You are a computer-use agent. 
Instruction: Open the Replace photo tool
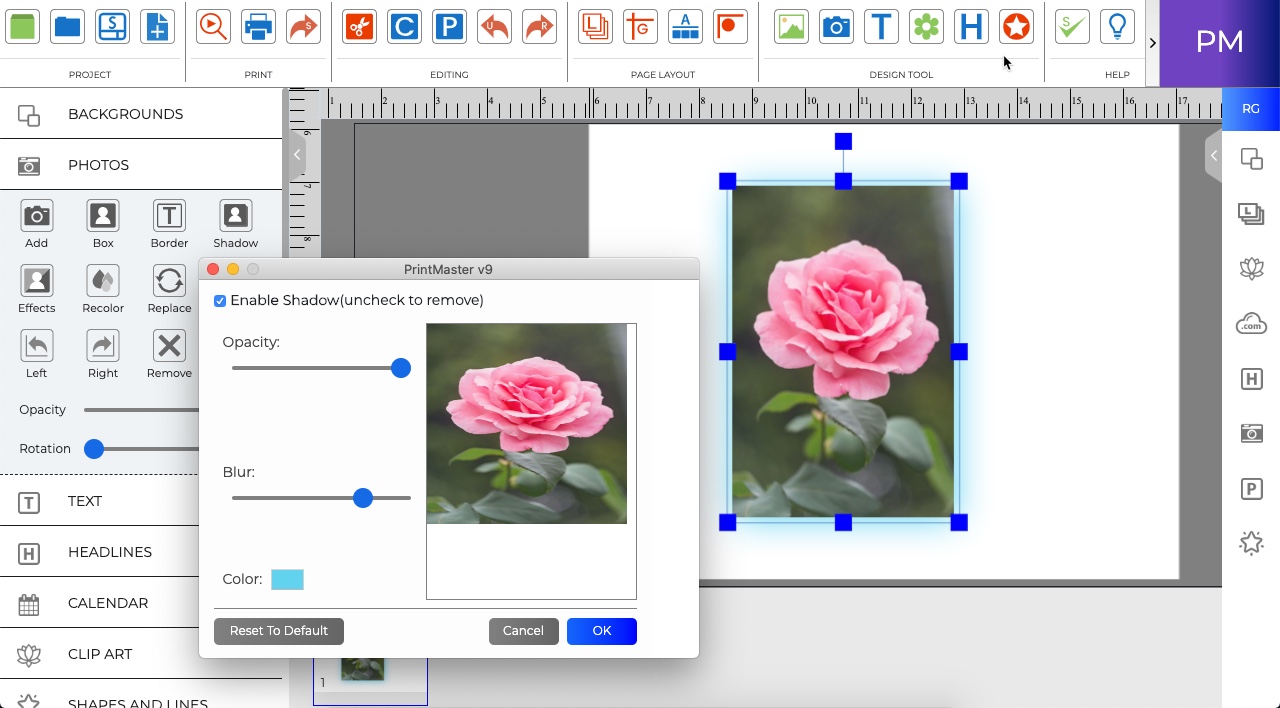coord(168,282)
